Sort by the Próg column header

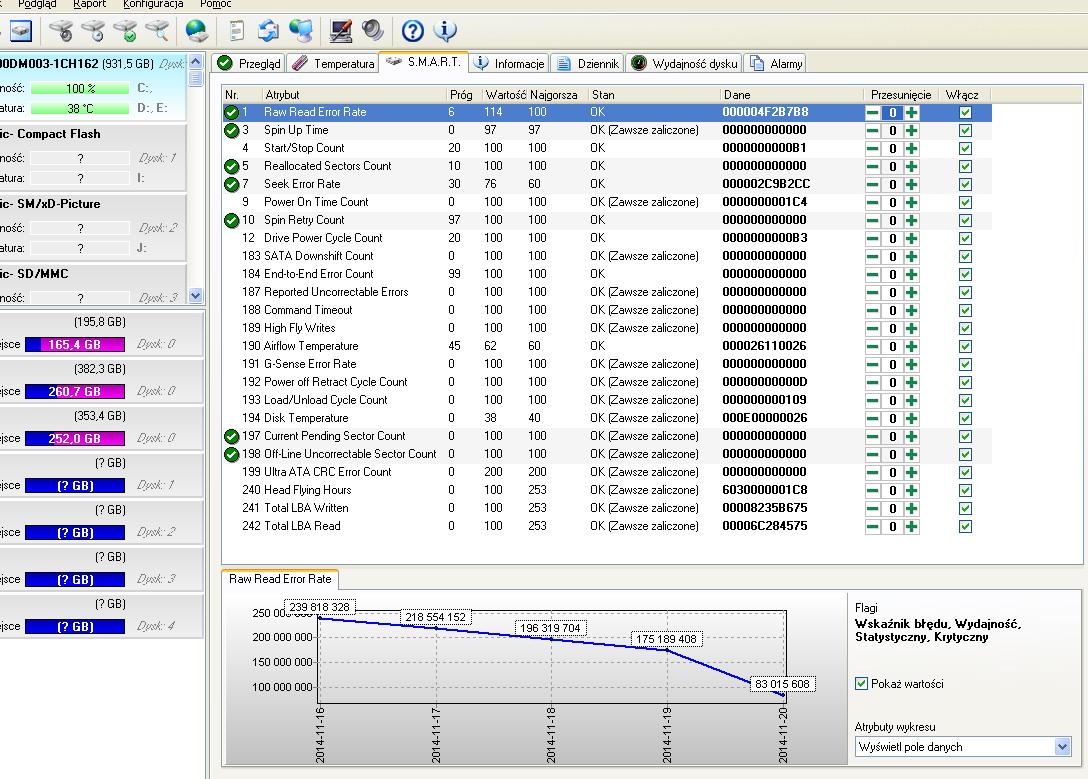[x=464, y=94]
